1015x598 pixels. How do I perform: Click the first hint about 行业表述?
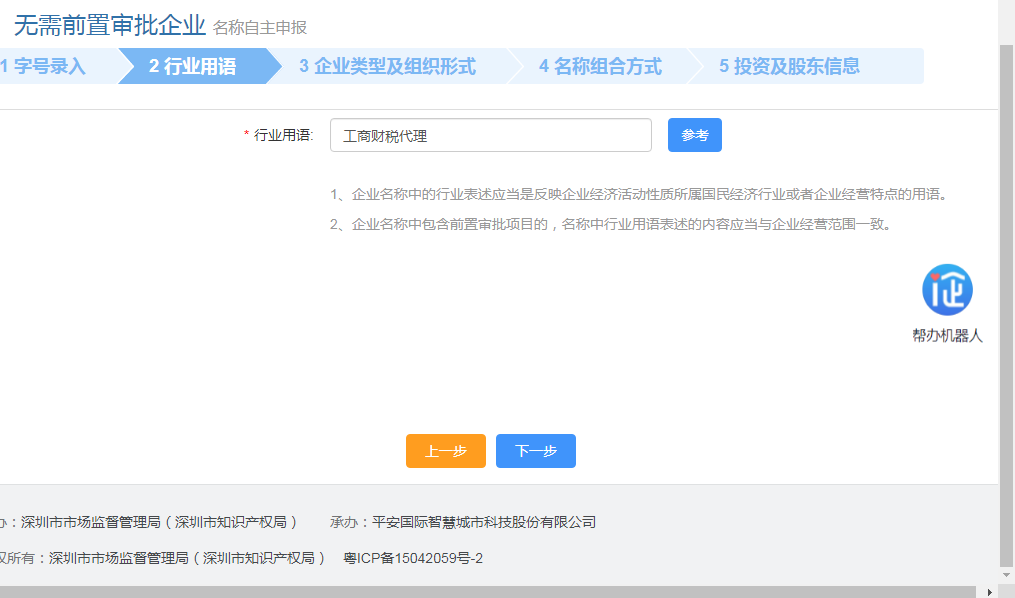click(638, 194)
